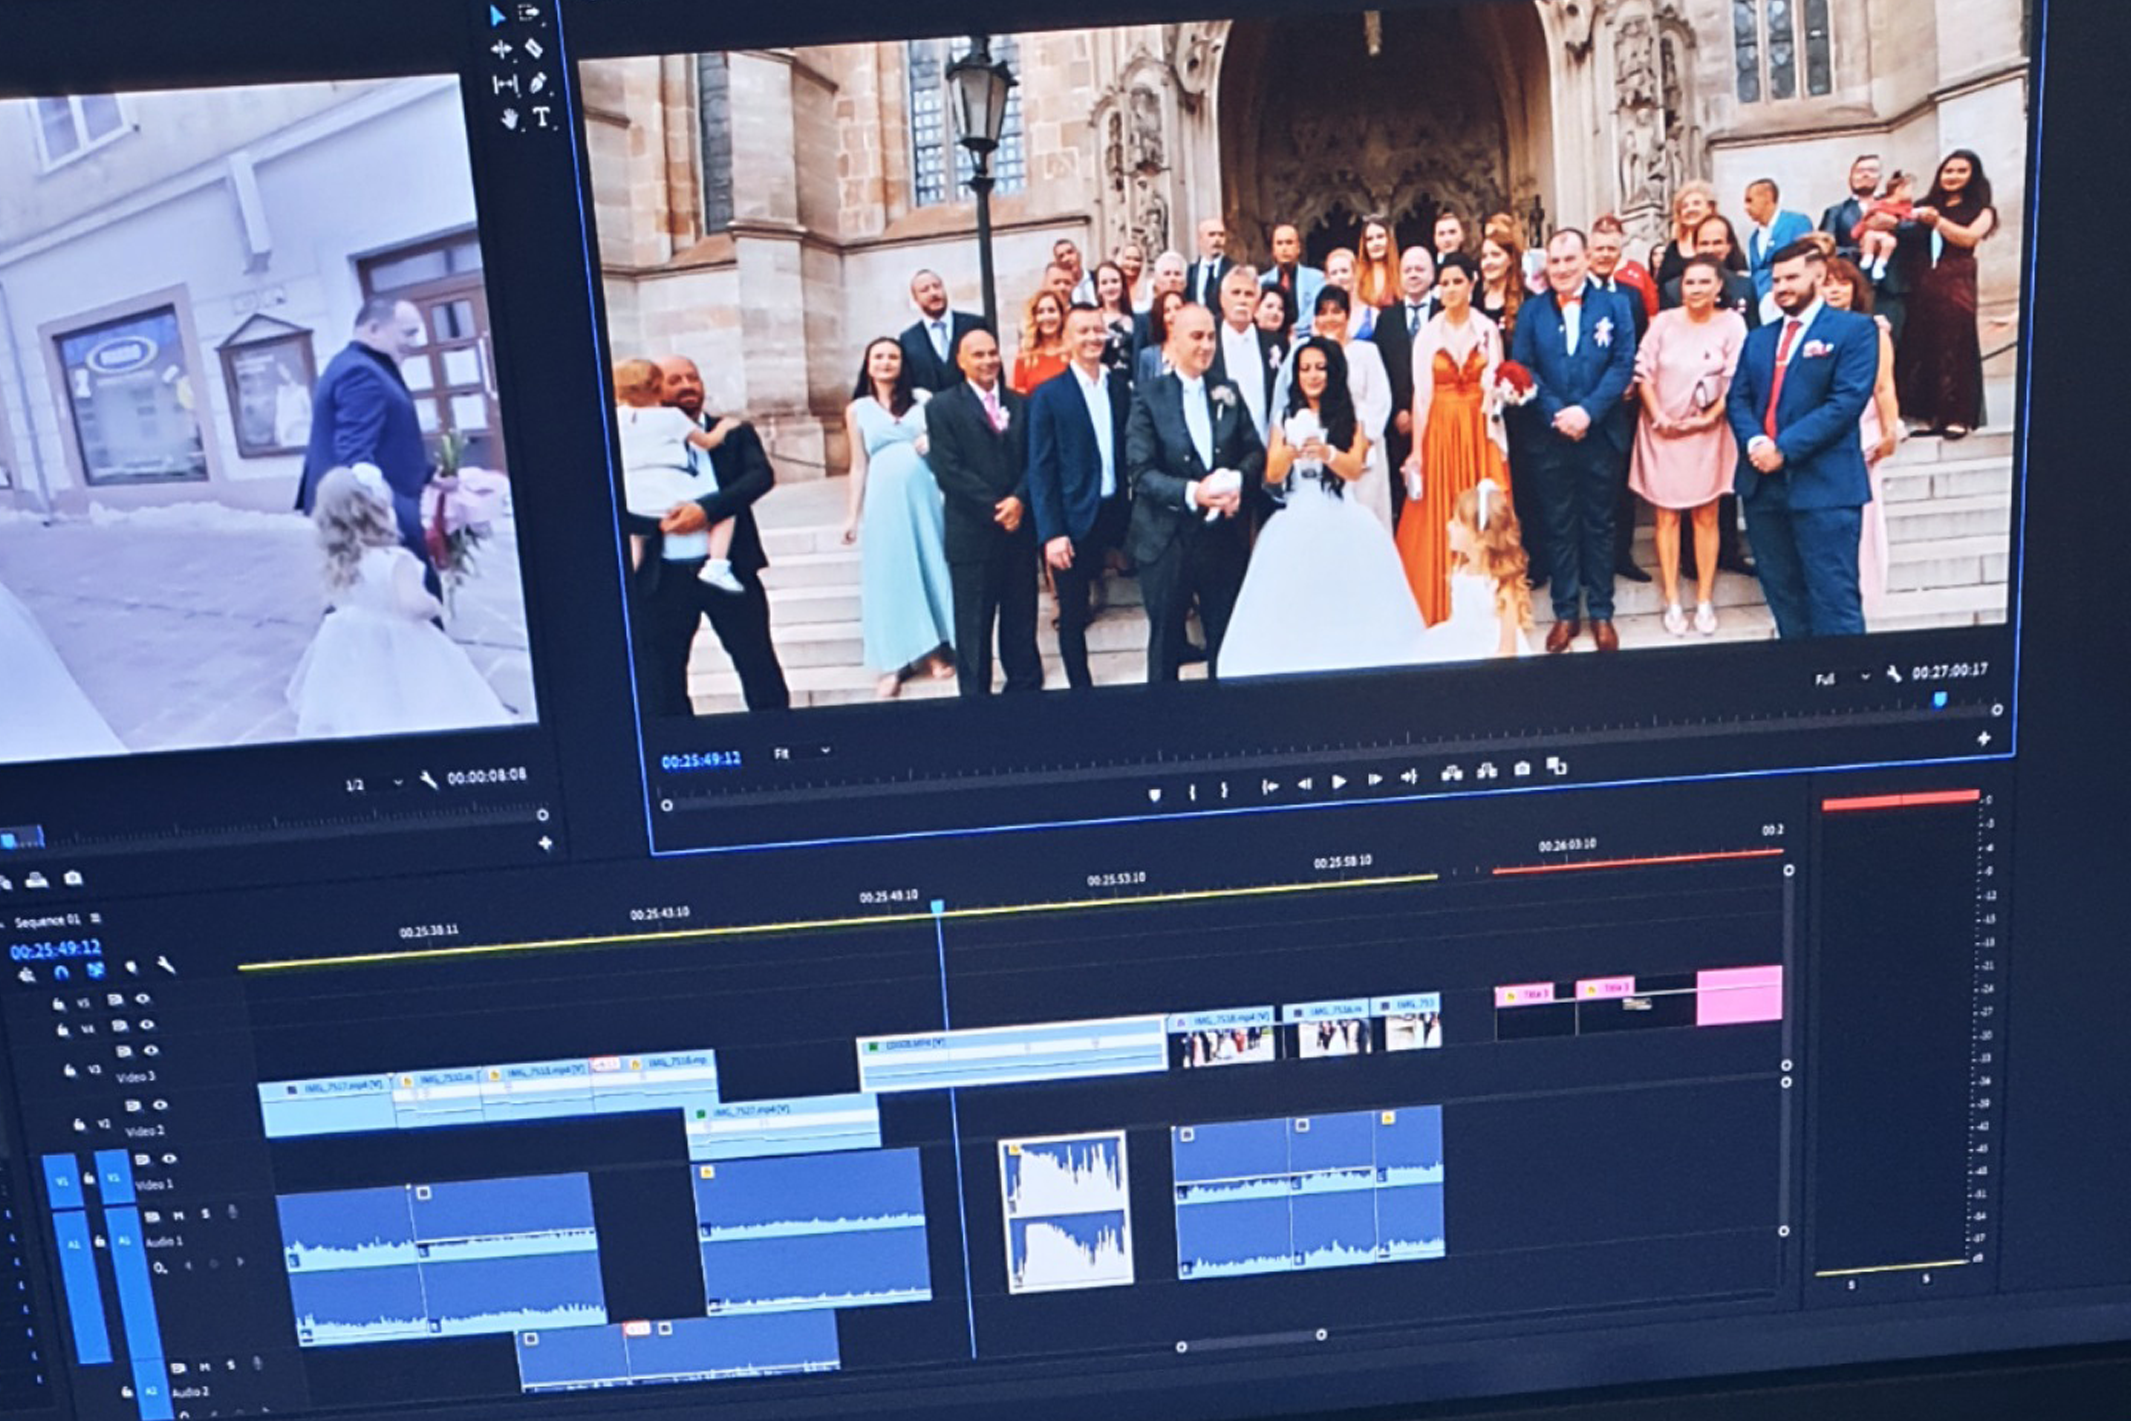Open Timeline Display Settings wrench
Viewport: 2131px width, 1421px height.
click(166, 965)
